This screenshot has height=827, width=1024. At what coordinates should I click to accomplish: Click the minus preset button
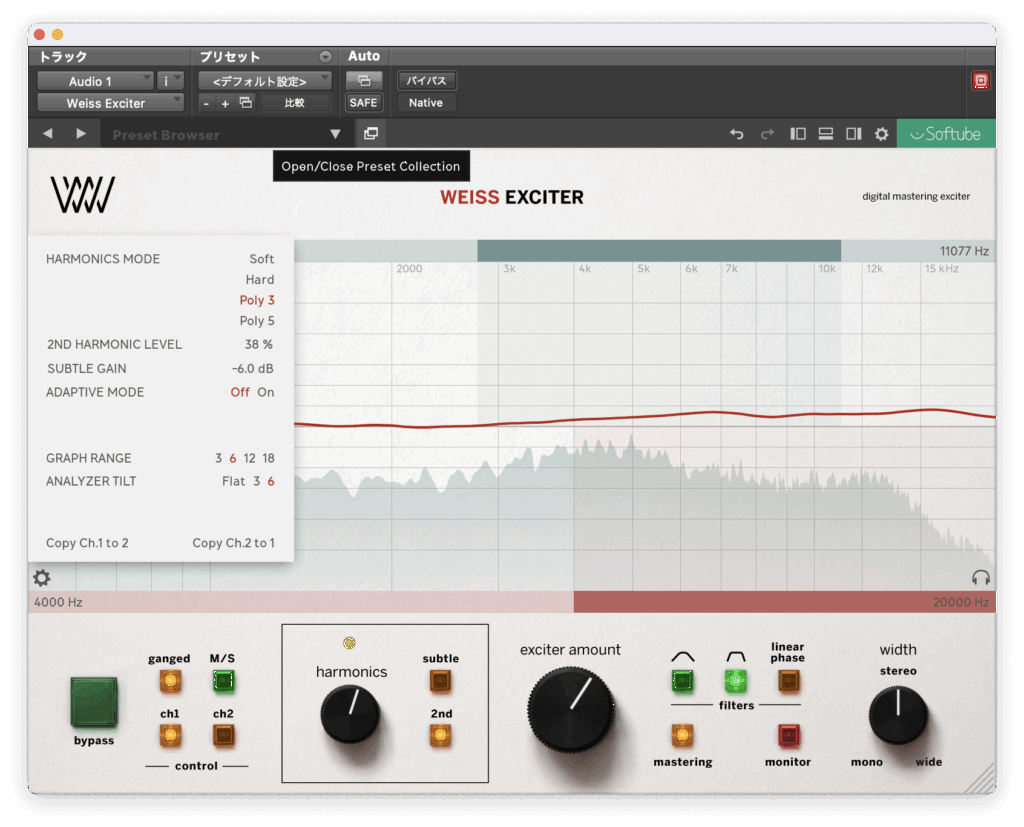tap(206, 103)
